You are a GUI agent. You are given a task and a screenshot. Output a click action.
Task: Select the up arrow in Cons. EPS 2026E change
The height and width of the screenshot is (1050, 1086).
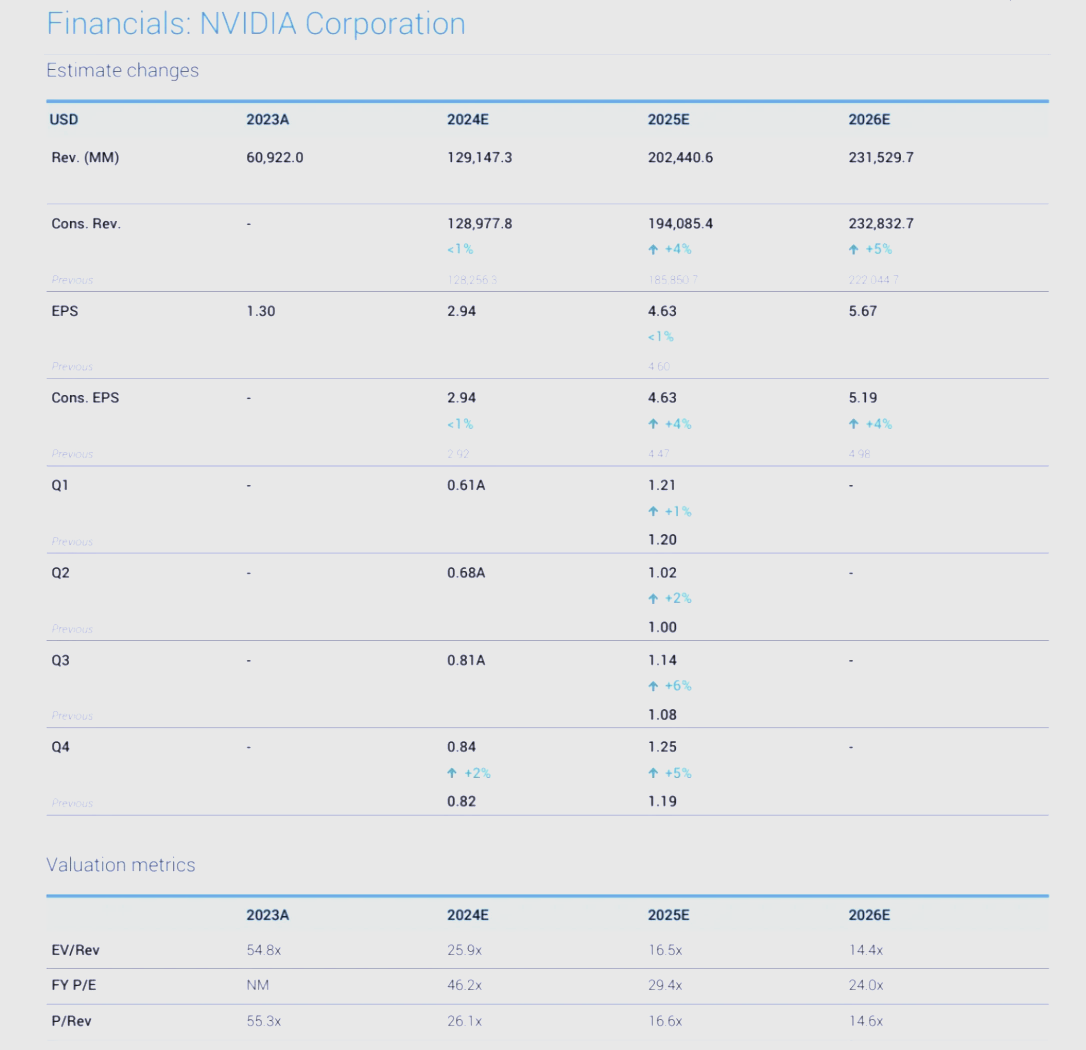coord(854,424)
